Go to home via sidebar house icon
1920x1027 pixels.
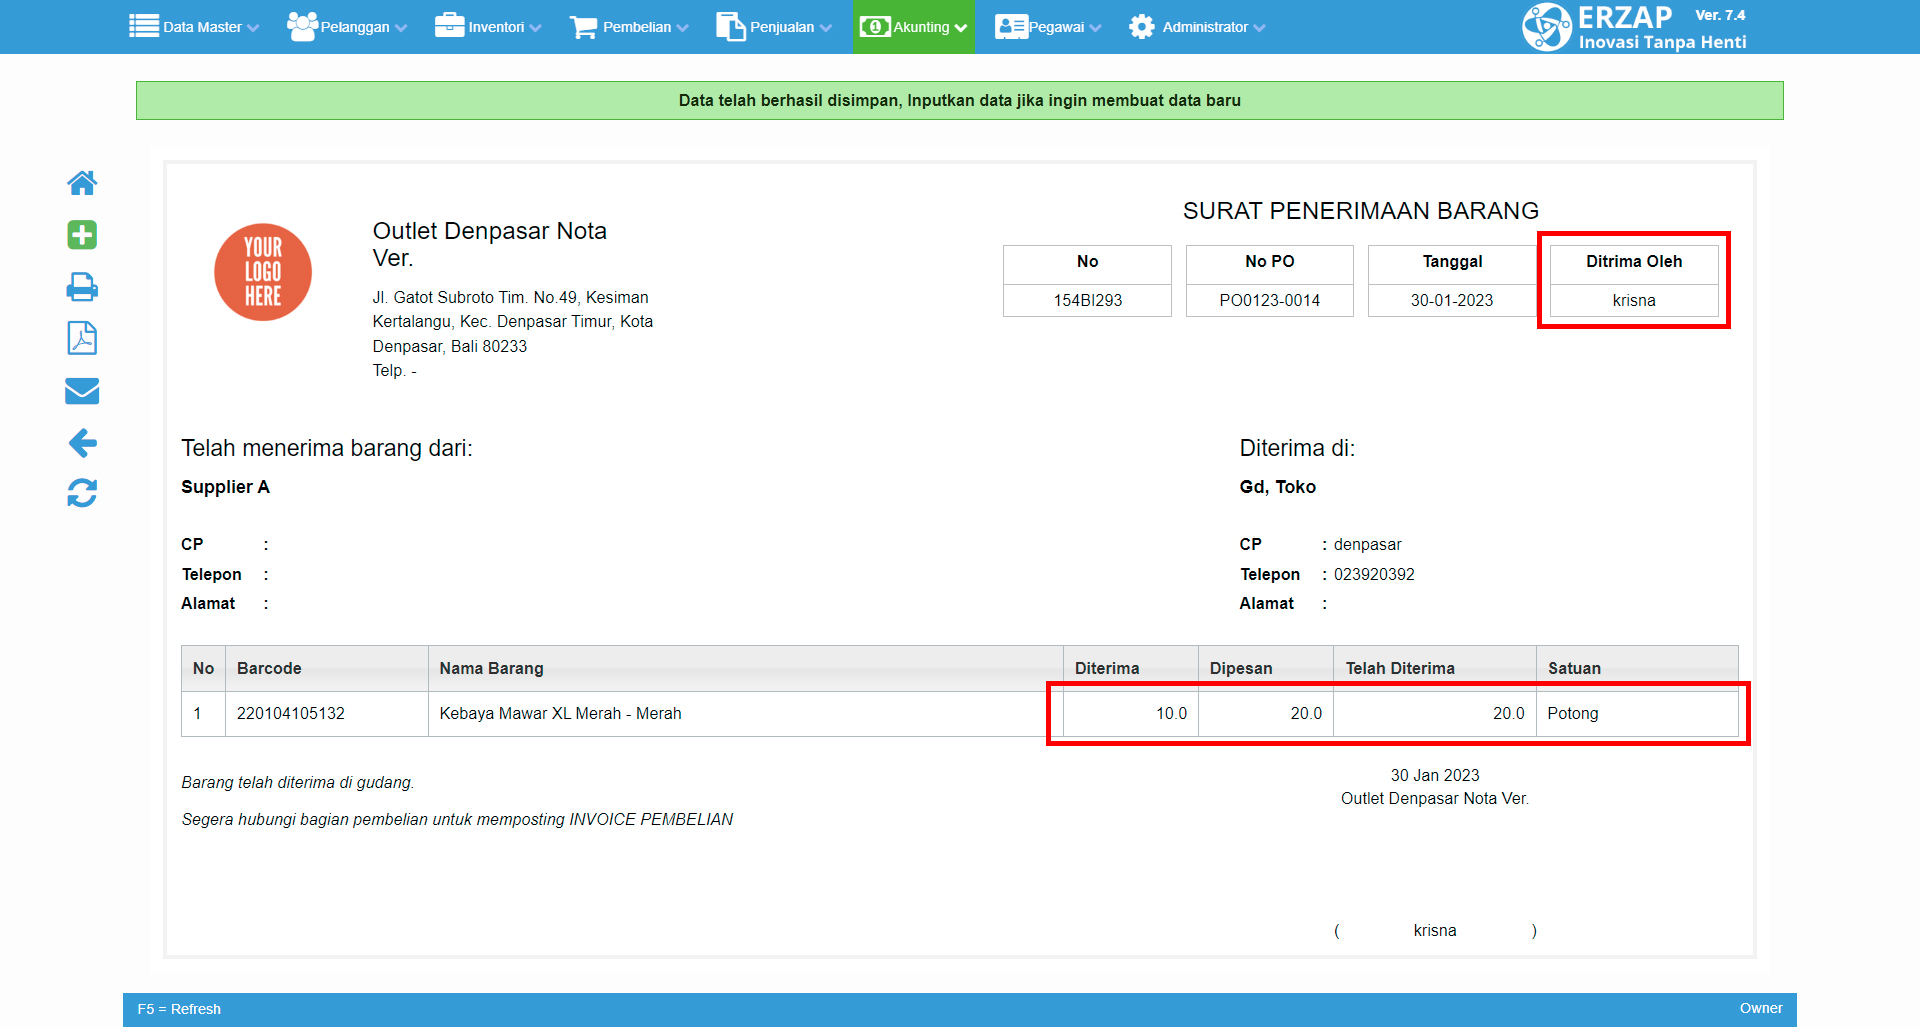[x=82, y=183]
